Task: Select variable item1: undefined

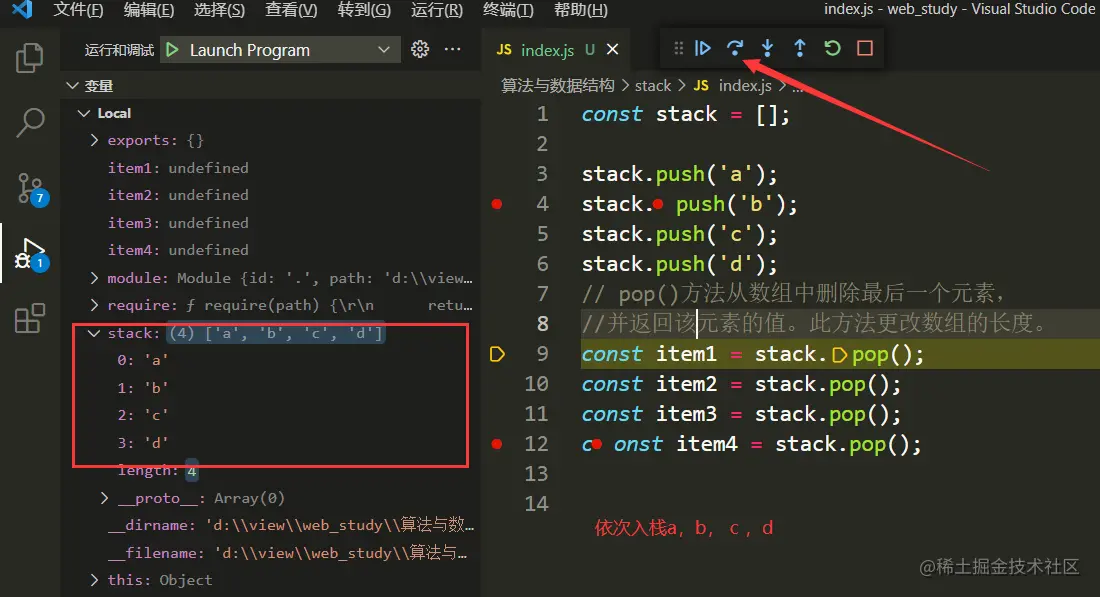Action: pos(178,168)
